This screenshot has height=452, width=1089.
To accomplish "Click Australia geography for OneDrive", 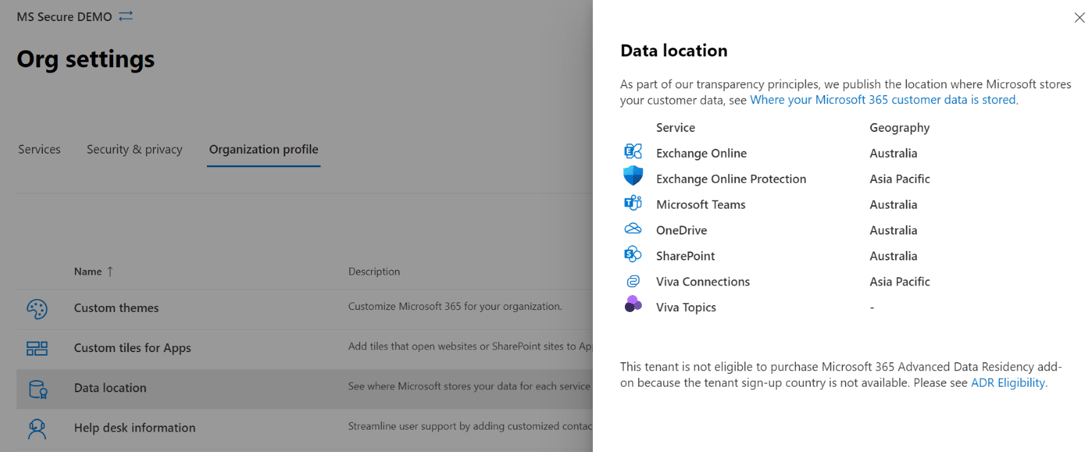I will tap(893, 231).
